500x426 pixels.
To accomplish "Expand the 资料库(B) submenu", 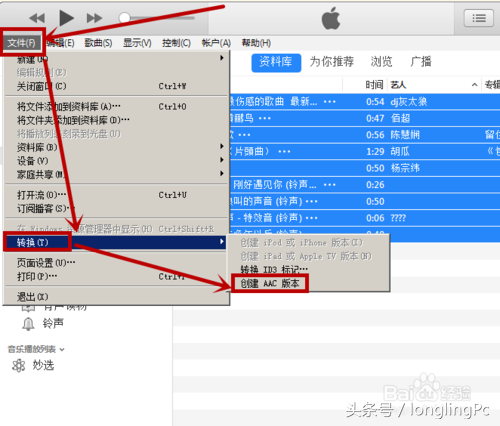I will [x=116, y=147].
